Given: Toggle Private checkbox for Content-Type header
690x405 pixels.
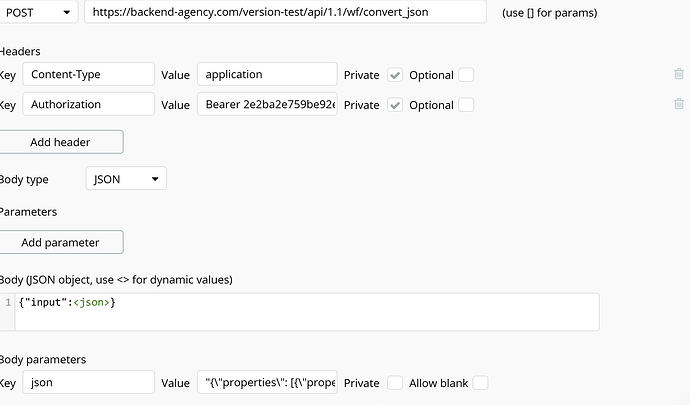Looking at the screenshot, I should [x=395, y=75].
